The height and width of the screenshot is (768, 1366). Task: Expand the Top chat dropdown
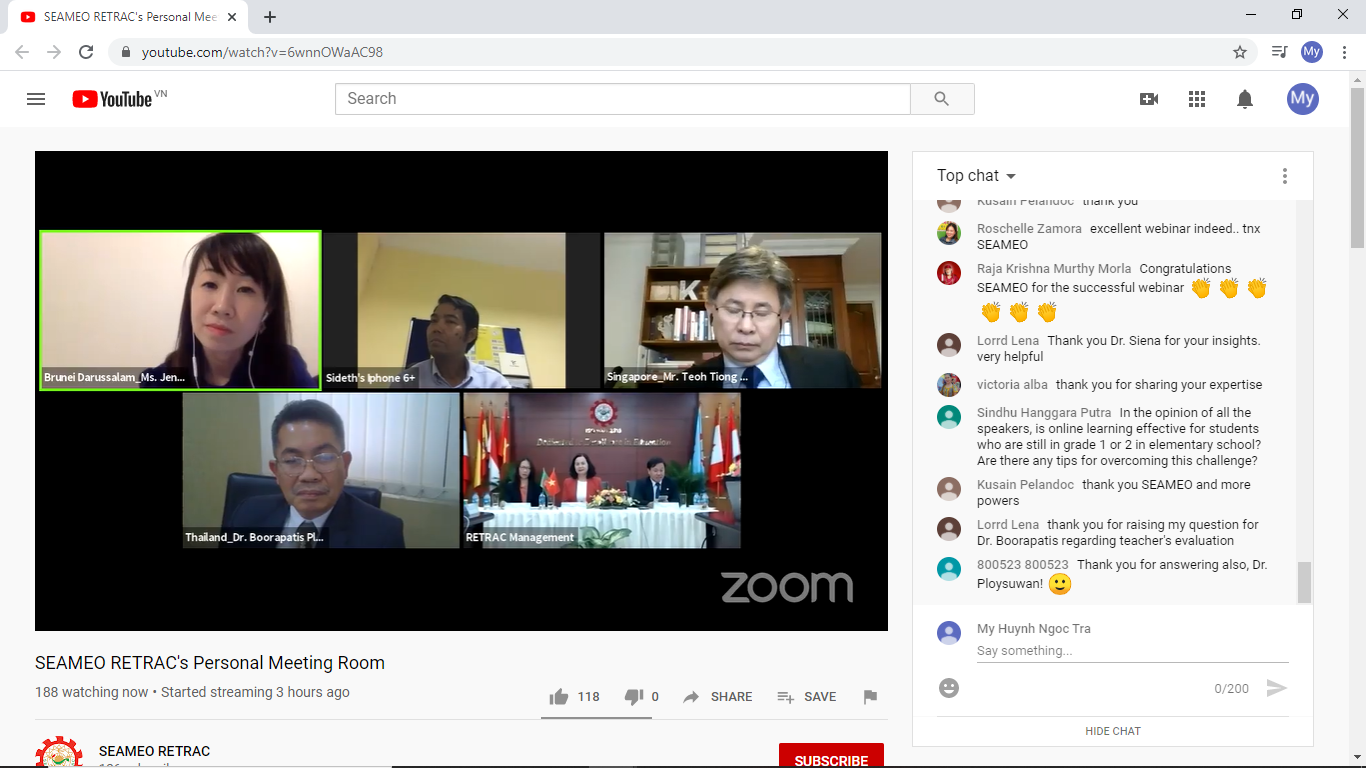(976, 176)
